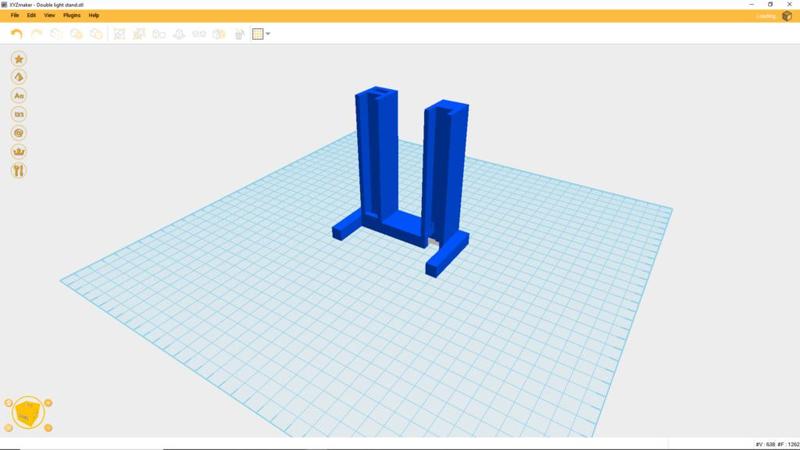Open the fork and knife shapes panel
The image size is (800, 450).
19,170
